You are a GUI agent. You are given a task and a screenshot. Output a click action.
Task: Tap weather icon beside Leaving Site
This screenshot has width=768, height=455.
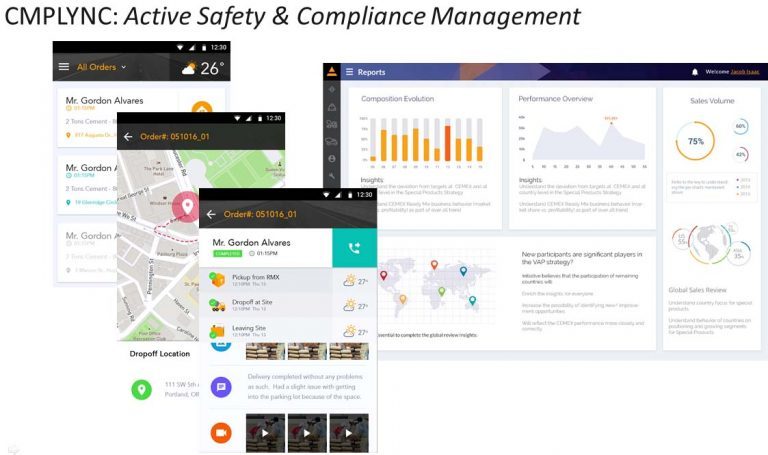(x=349, y=332)
